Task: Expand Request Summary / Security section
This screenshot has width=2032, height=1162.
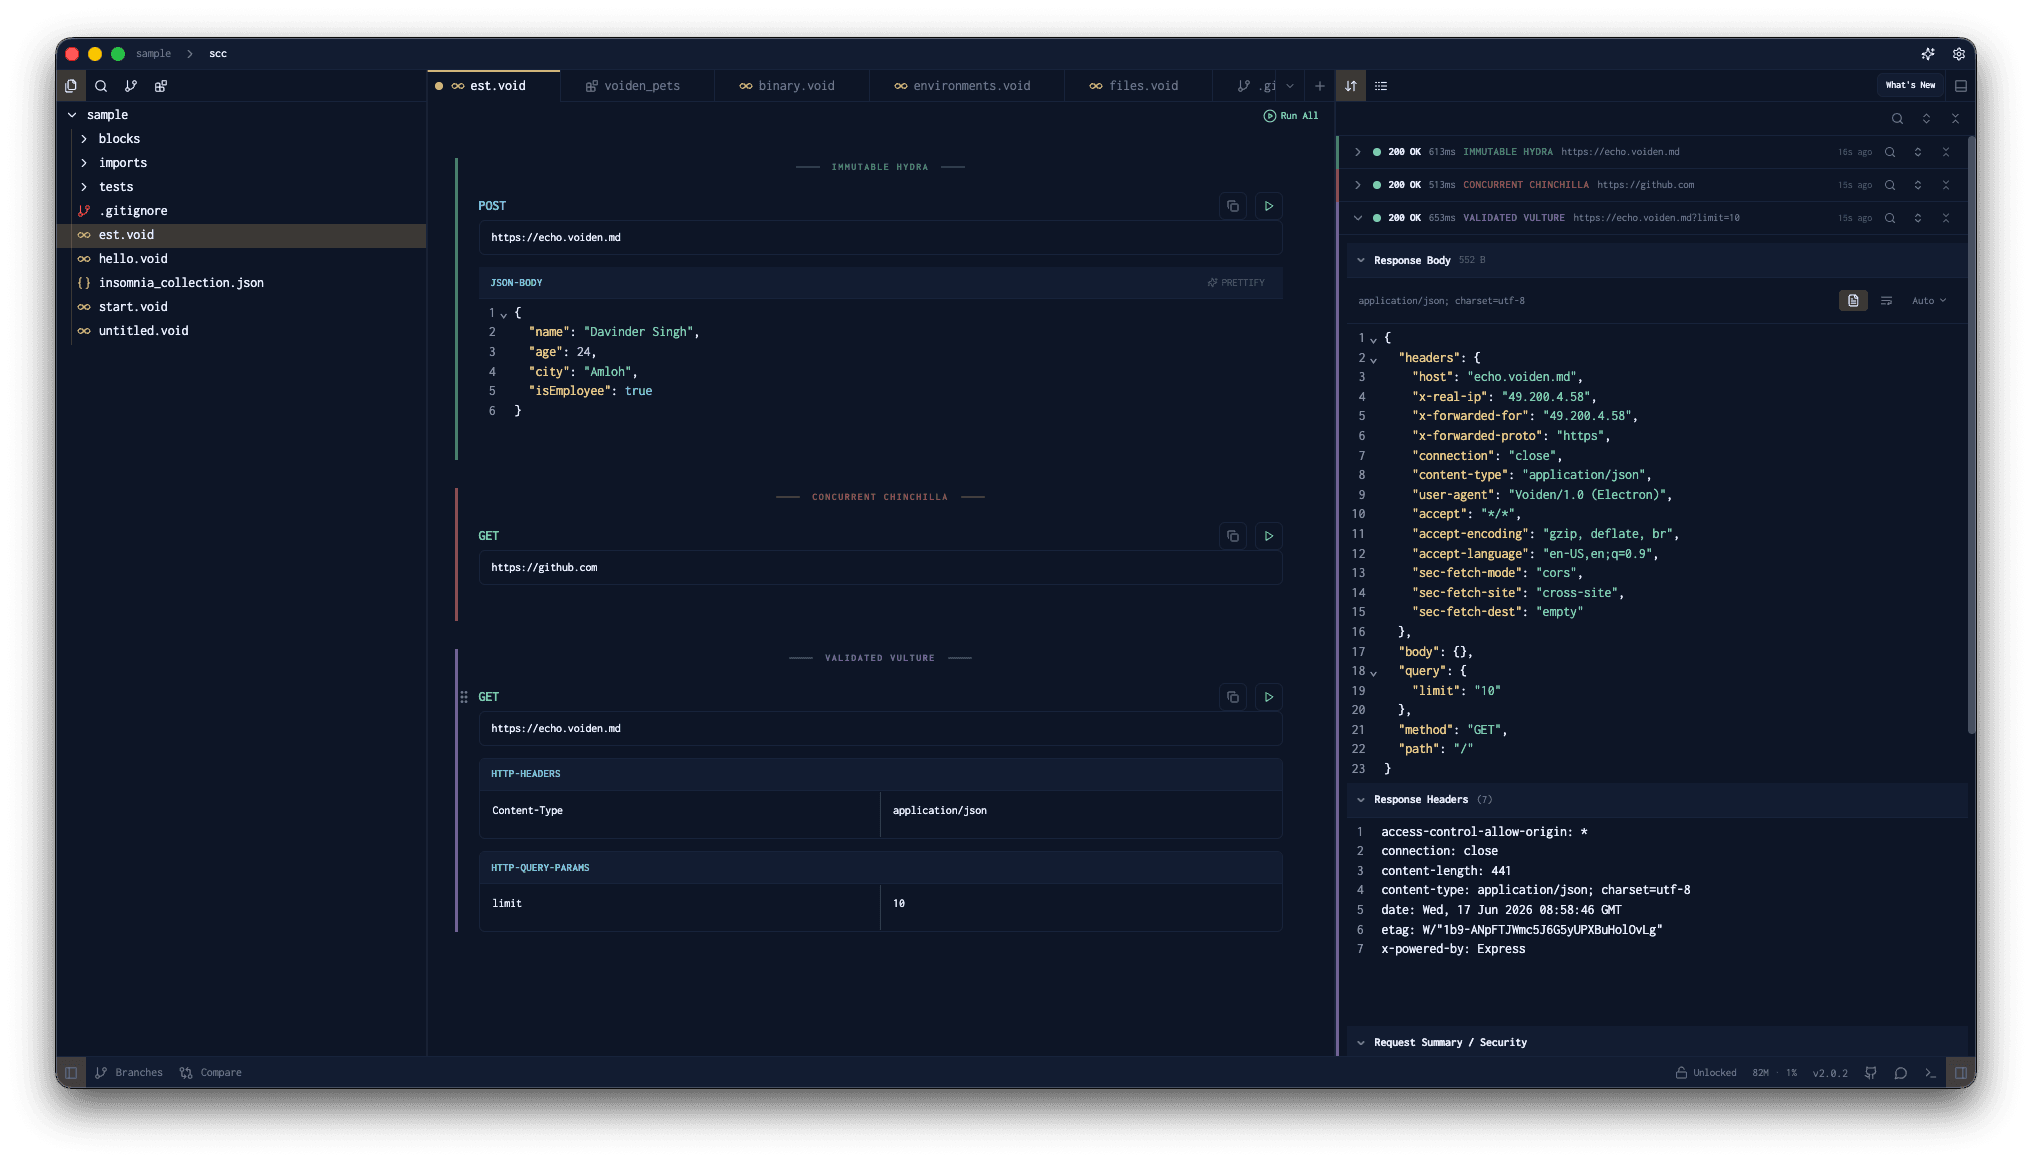Action: [1361, 1043]
